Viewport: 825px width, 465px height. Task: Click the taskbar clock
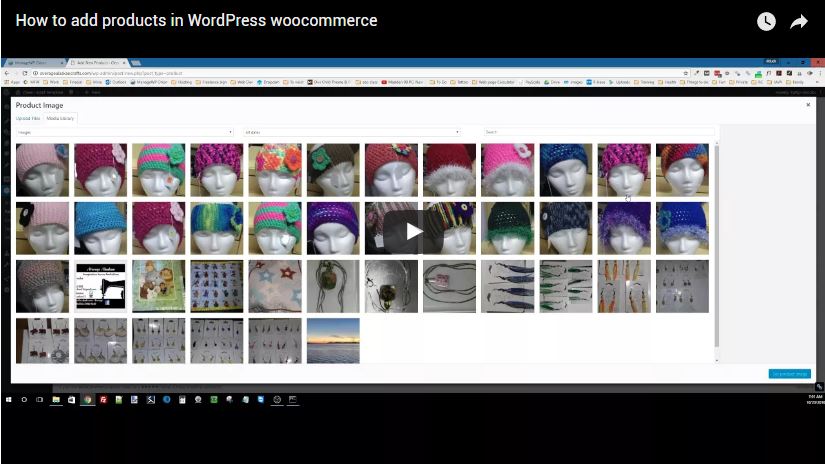pyautogui.click(x=814, y=400)
